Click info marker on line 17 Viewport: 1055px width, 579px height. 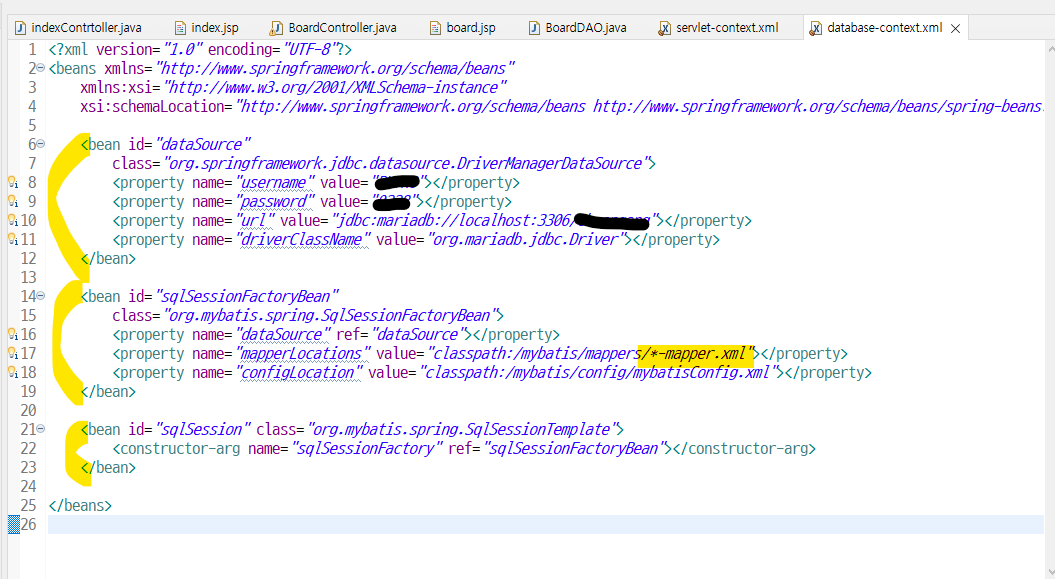[13, 352]
